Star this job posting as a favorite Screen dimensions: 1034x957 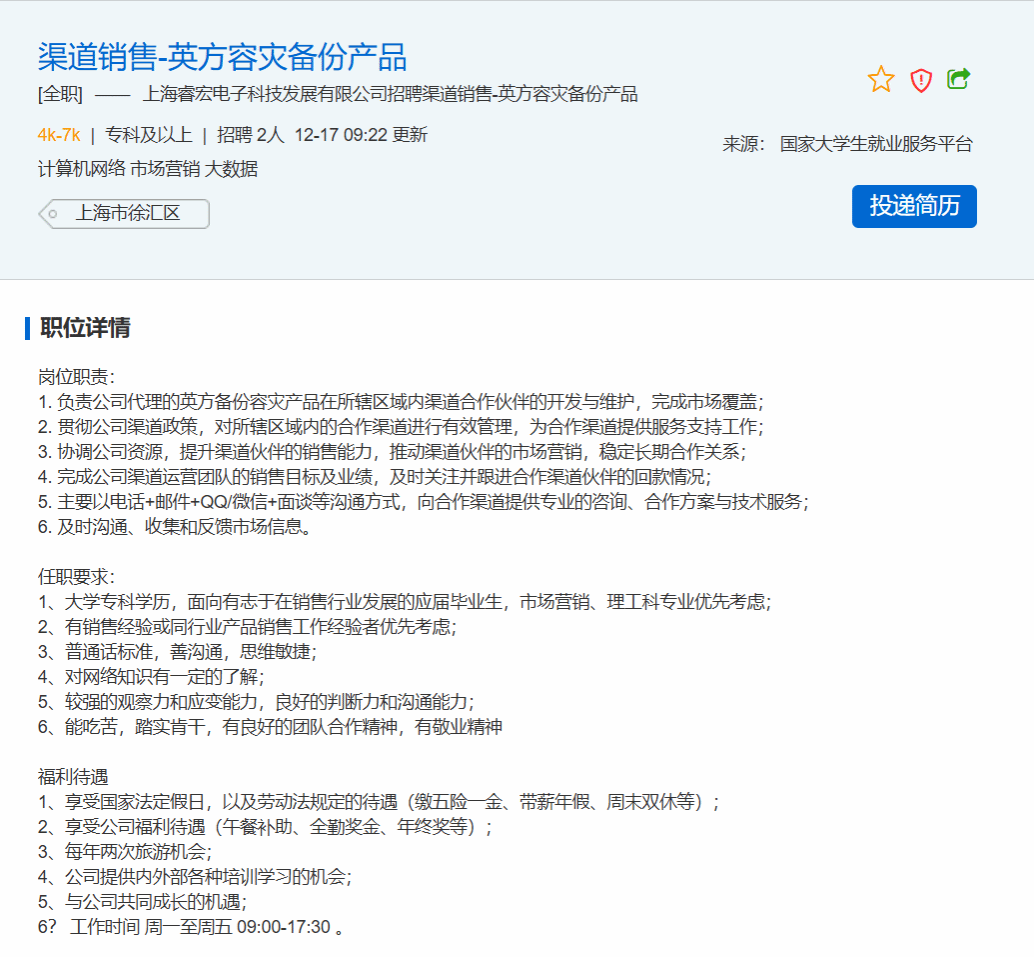880,80
